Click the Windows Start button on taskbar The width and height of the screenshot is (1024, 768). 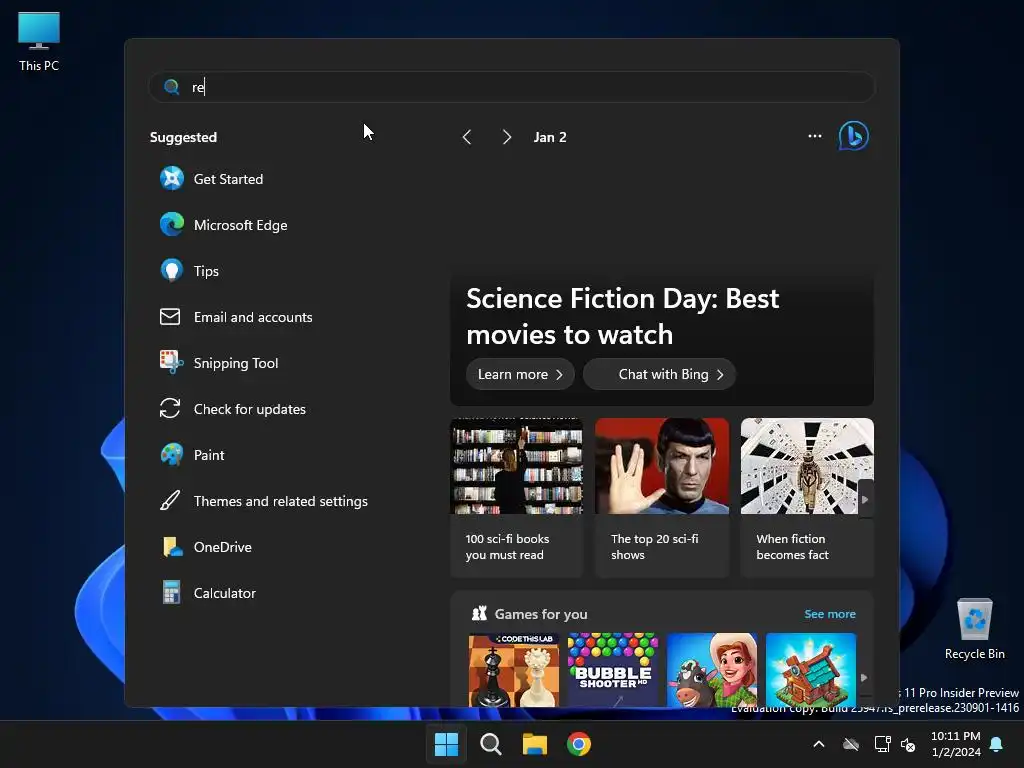pos(447,744)
